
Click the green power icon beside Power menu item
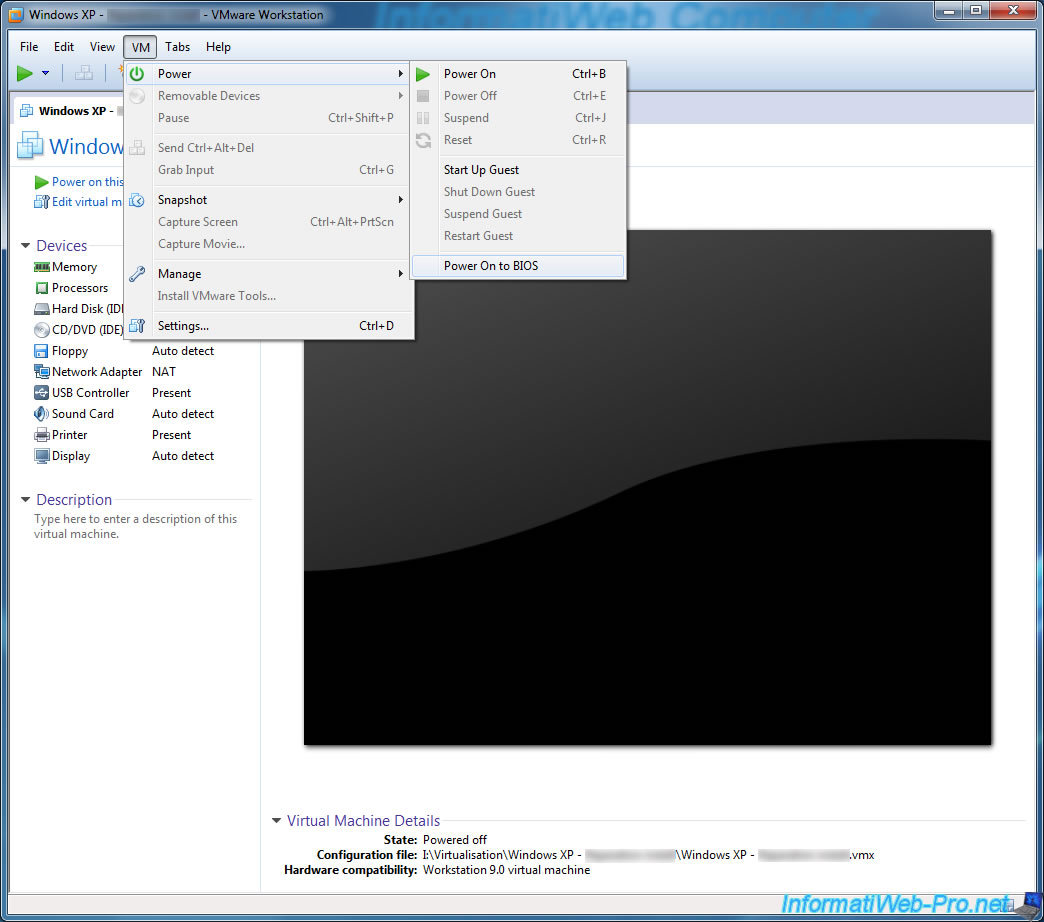click(x=137, y=74)
